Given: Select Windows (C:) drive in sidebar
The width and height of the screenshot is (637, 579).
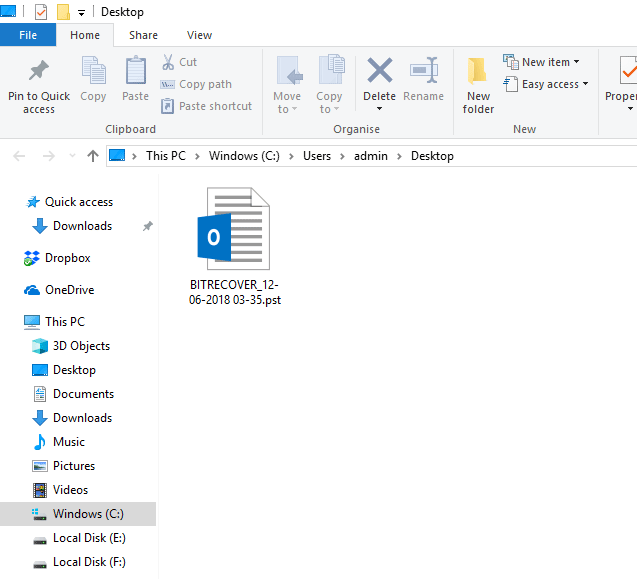Looking at the screenshot, I should click(x=78, y=514).
